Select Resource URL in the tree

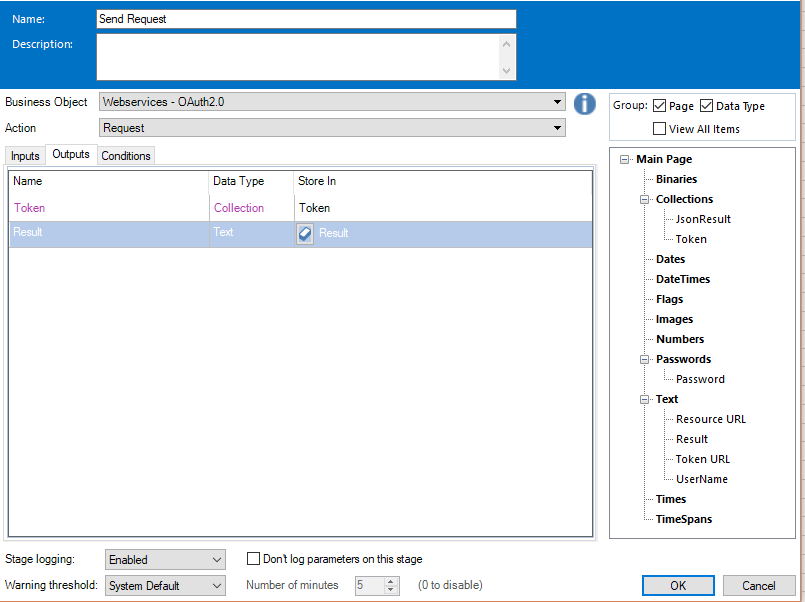pos(711,419)
